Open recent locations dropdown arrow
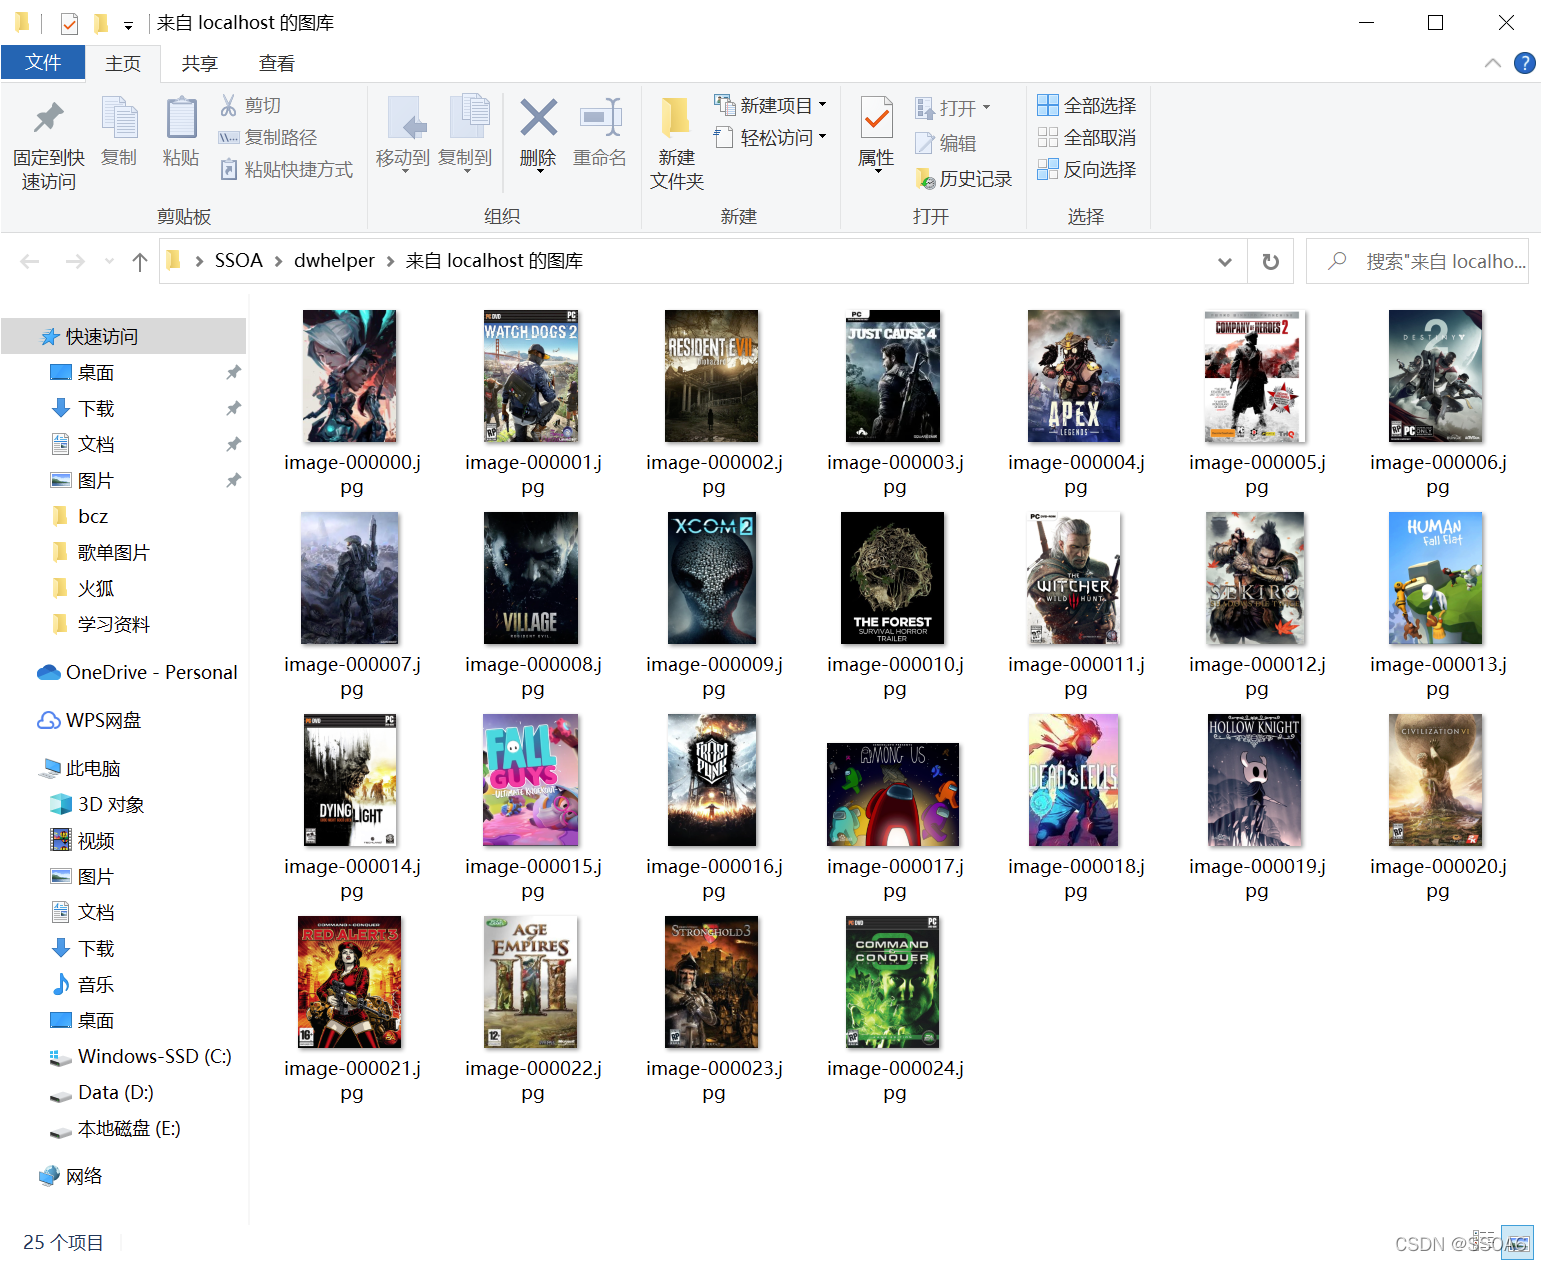1542x1261 pixels. coord(109,261)
